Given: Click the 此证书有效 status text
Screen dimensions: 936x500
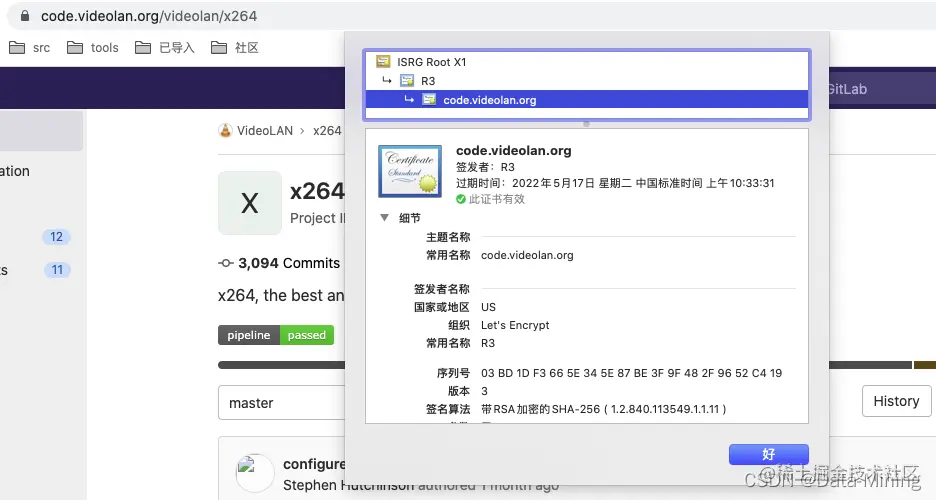Looking at the screenshot, I should [497, 199].
